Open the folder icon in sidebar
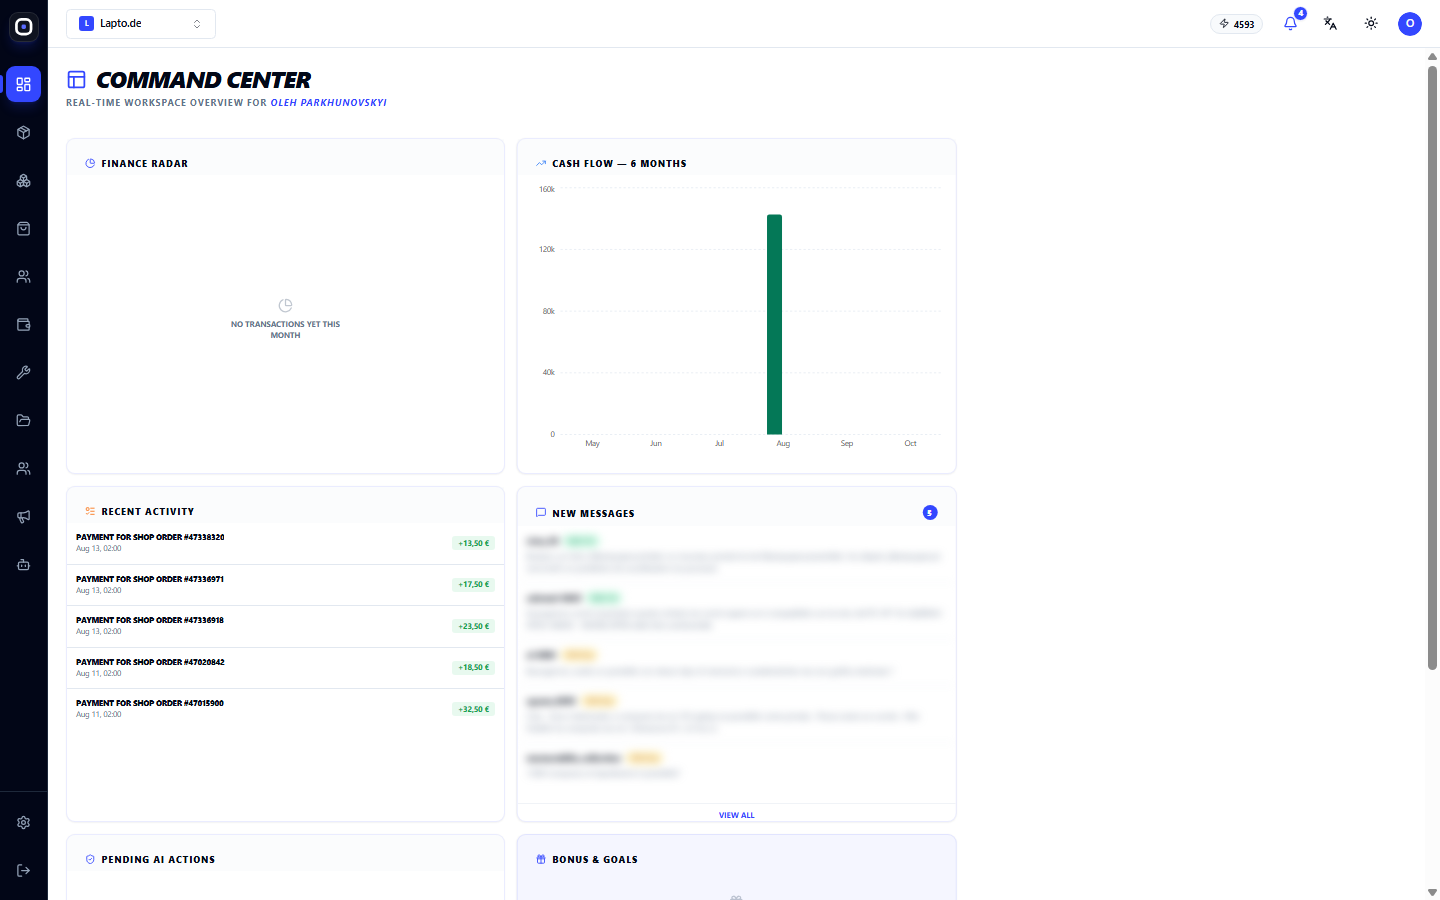1440x900 pixels. (24, 421)
